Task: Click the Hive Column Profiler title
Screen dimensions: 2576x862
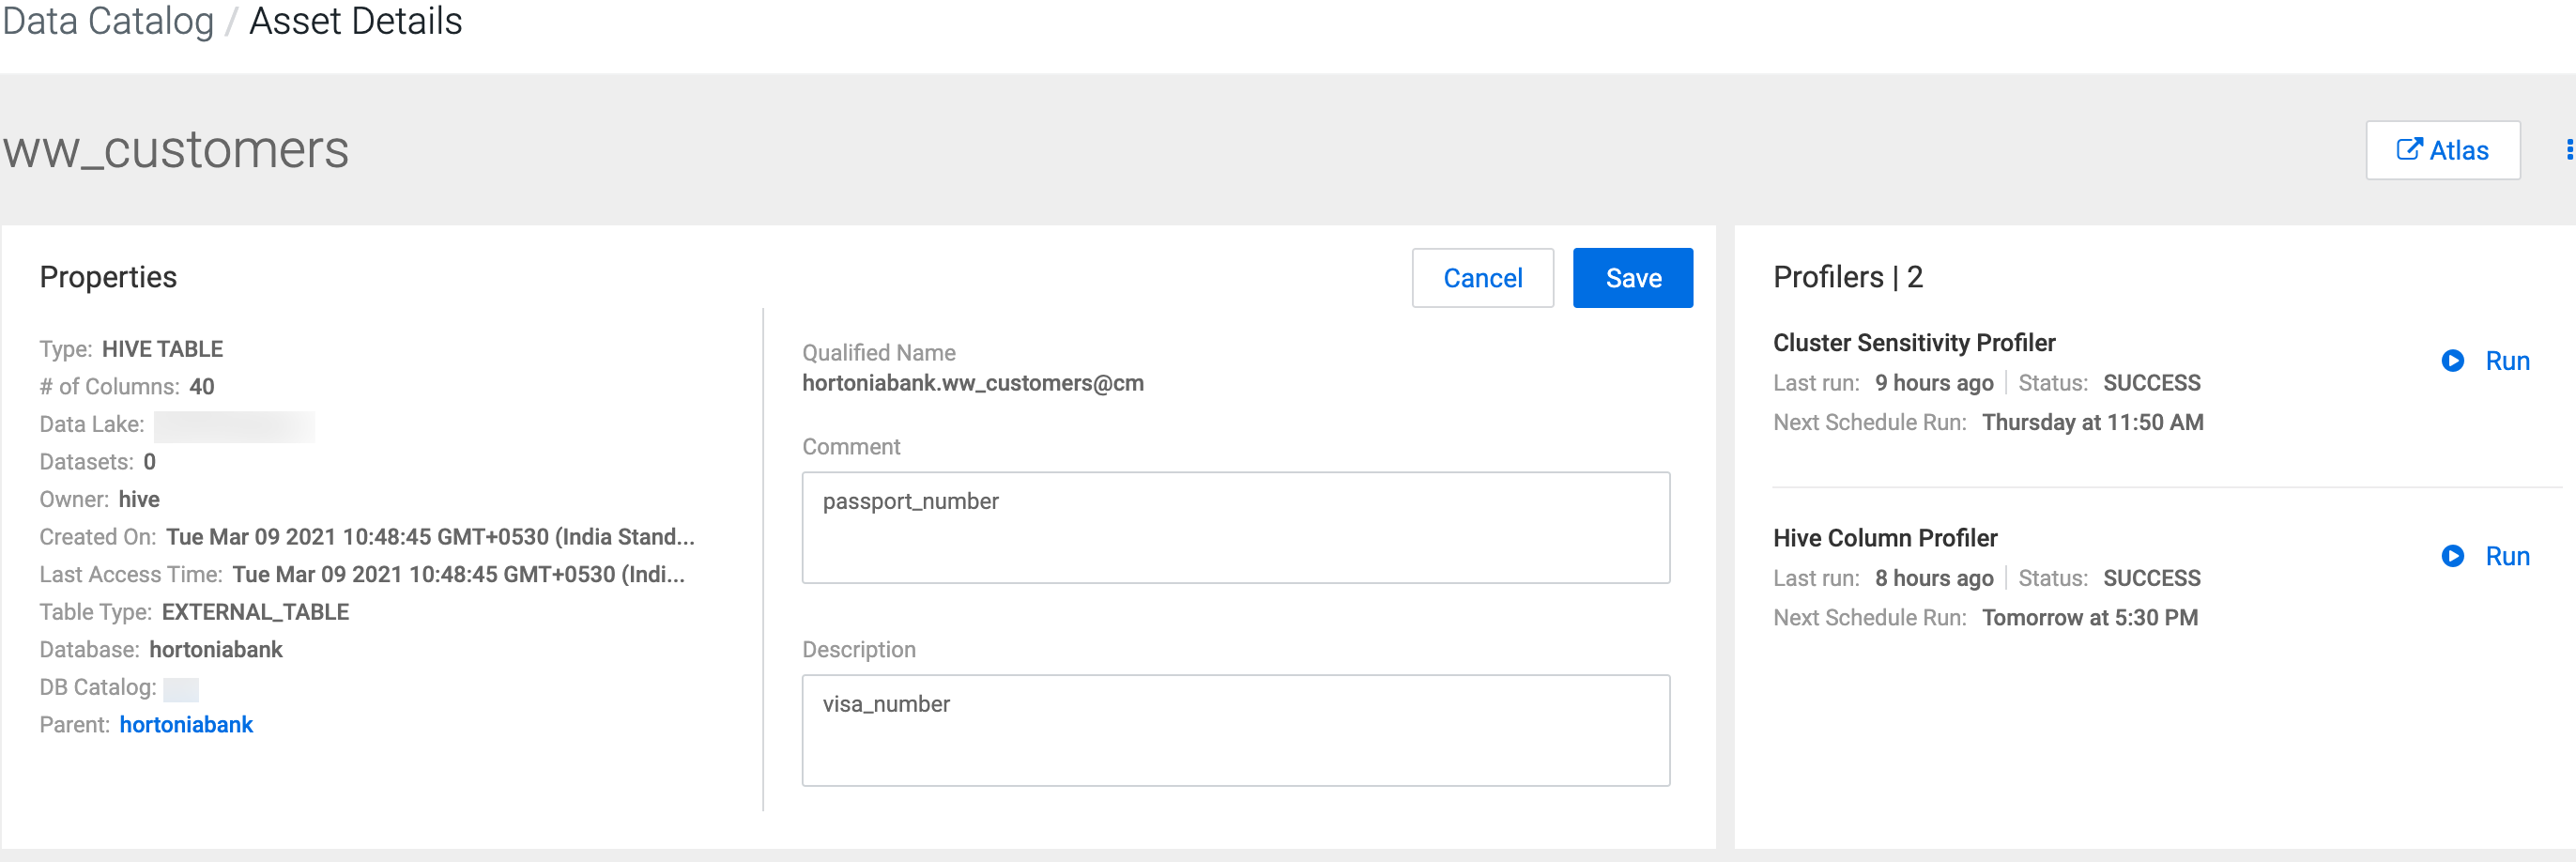Action: [x=1884, y=538]
